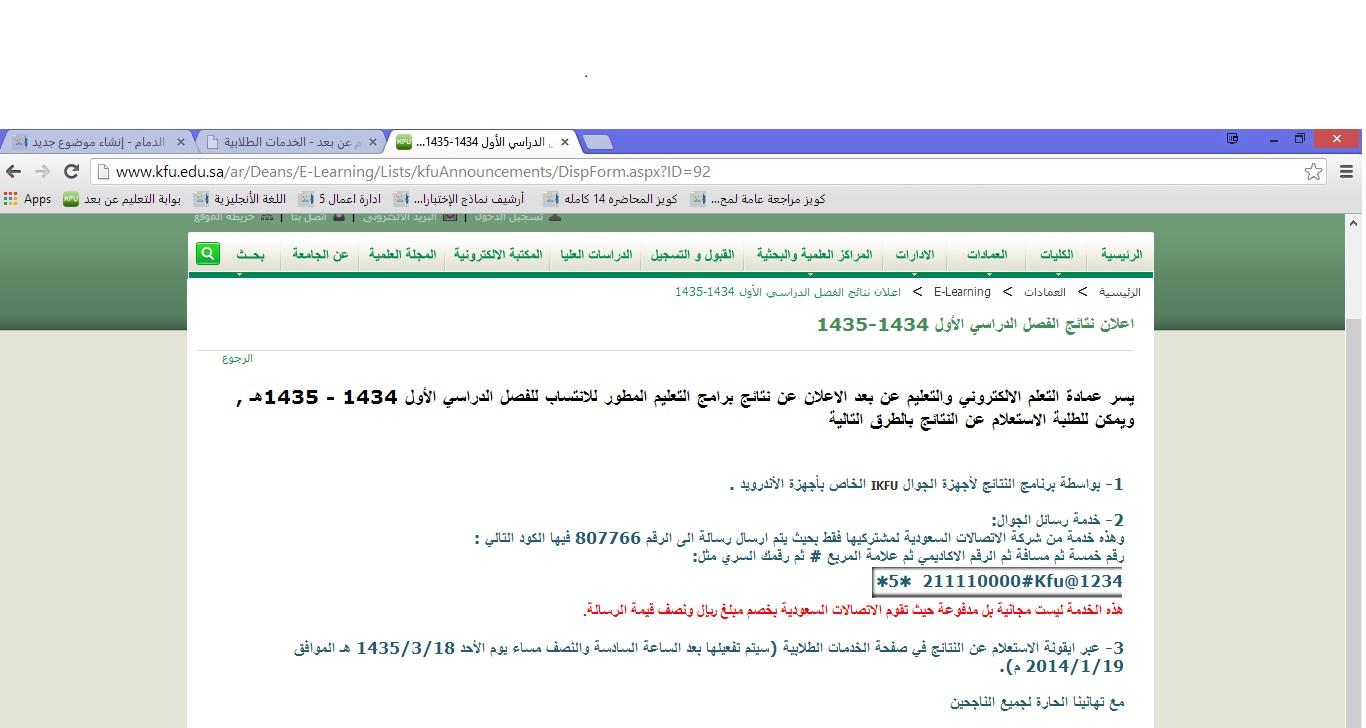
Task: Open اللغة الأنجليزية bookmark
Action: point(240,199)
